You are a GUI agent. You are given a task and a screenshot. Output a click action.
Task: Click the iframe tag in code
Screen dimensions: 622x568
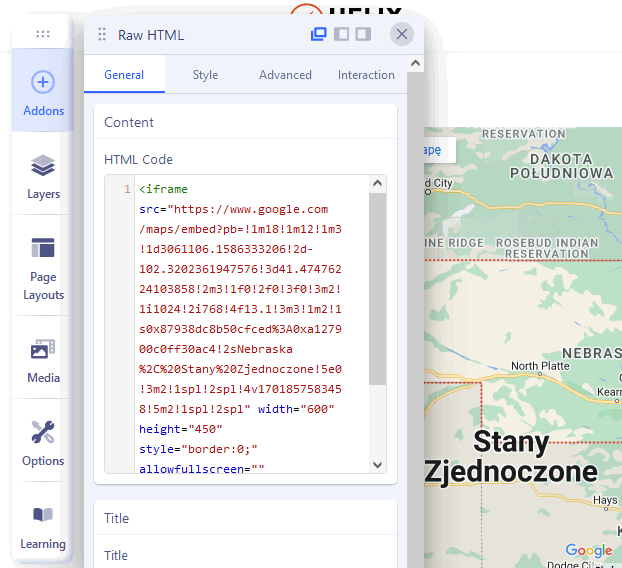163,189
